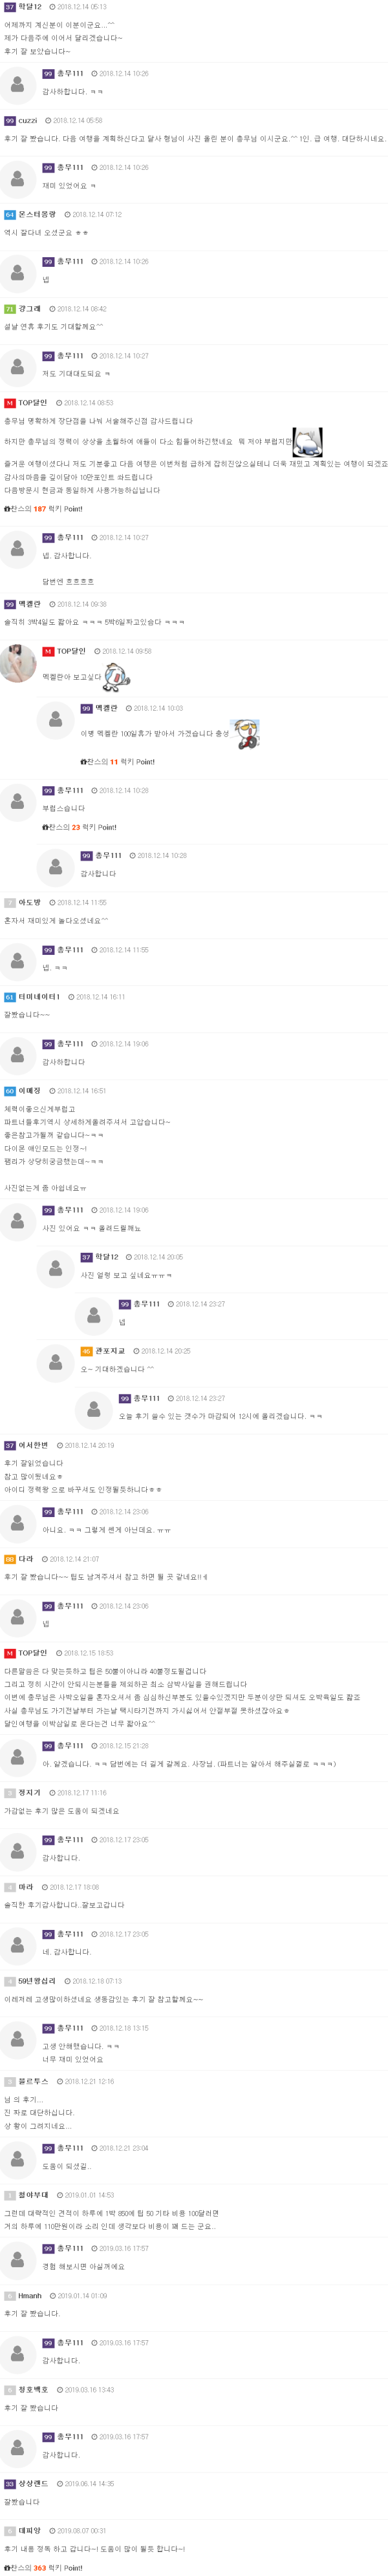Click the gift icon beside 11 럭키 Point
The image size is (388, 2576).
tap(84, 762)
